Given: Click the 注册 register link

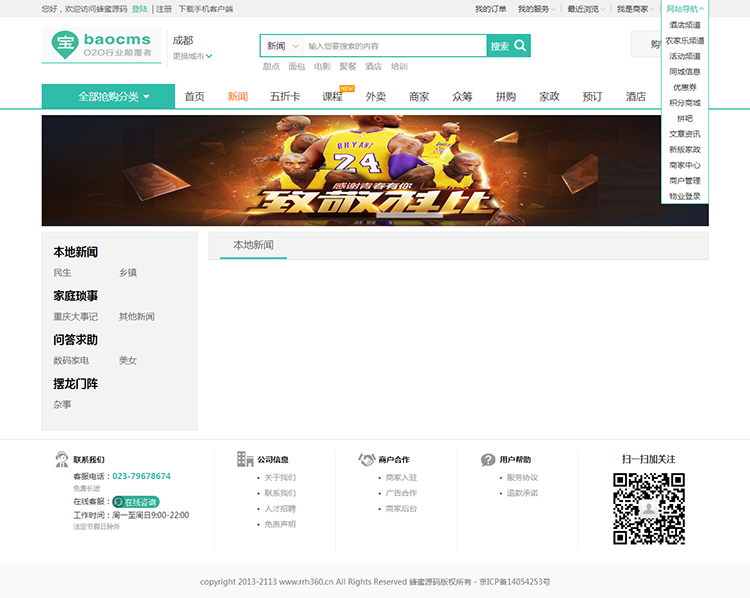Looking at the screenshot, I should click(164, 9).
